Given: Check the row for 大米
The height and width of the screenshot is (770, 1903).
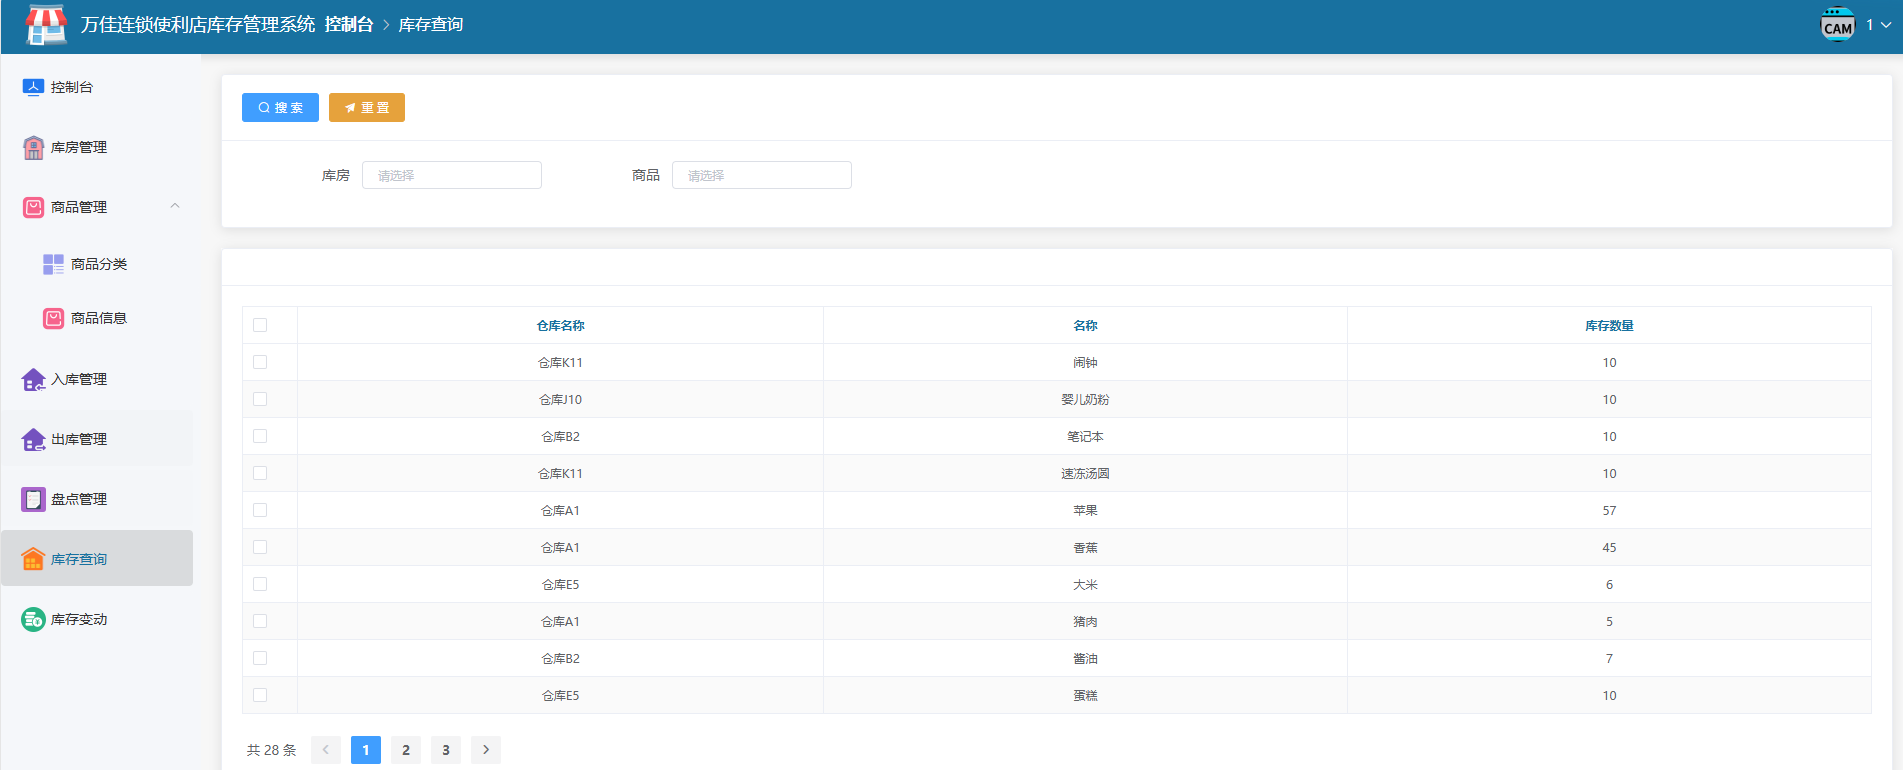Looking at the screenshot, I should pyautogui.click(x=260, y=584).
